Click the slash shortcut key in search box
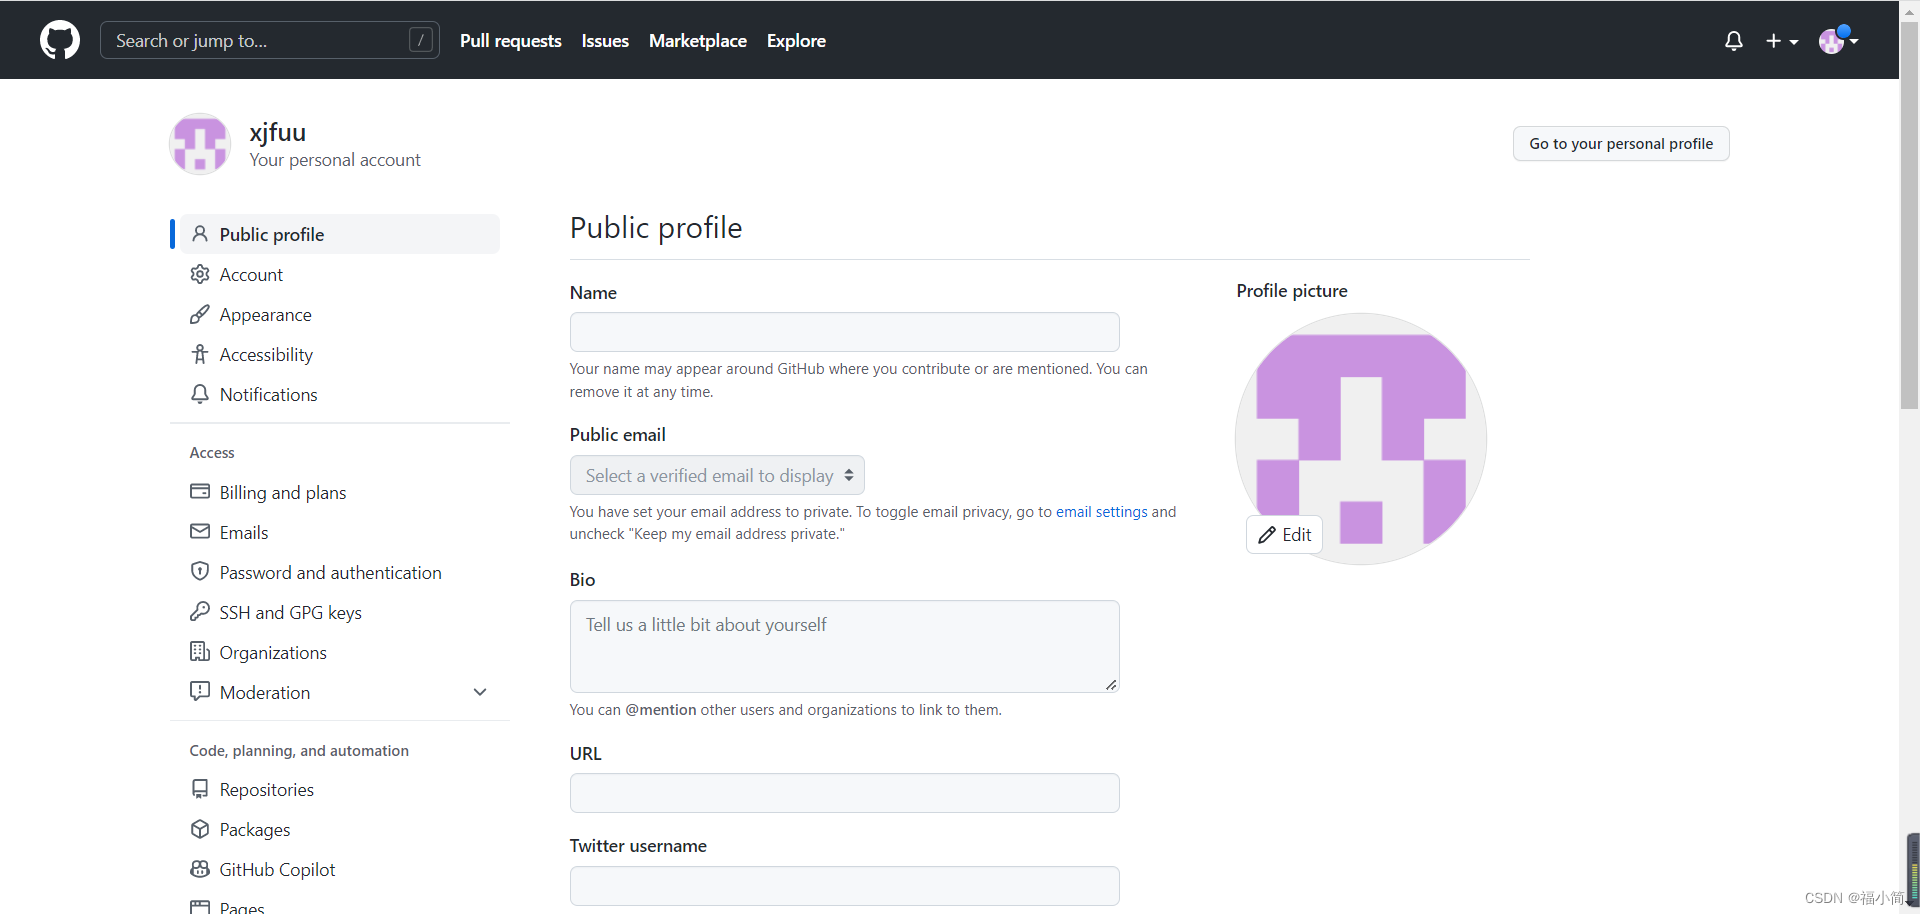The height and width of the screenshot is (914, 1920). [x=421, y=40]
